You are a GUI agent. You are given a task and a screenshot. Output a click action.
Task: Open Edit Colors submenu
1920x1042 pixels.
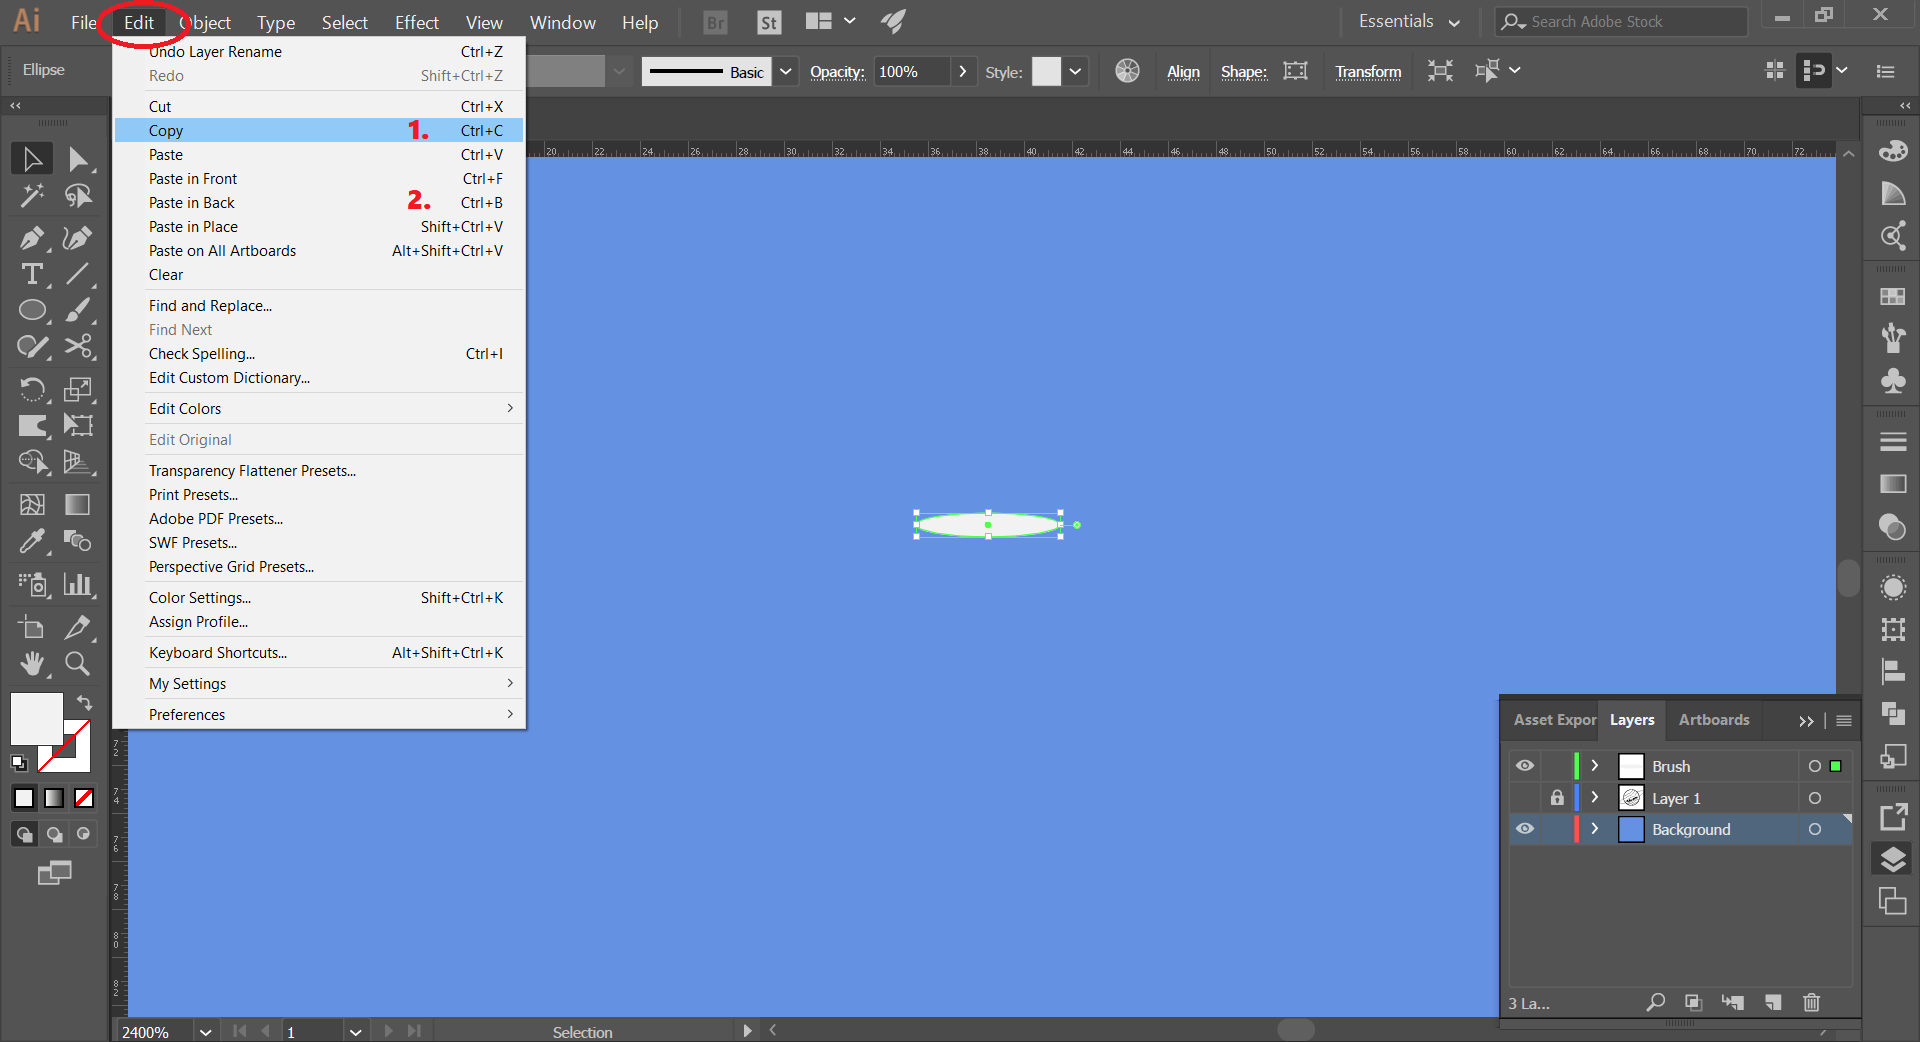(x=320, y=408)
